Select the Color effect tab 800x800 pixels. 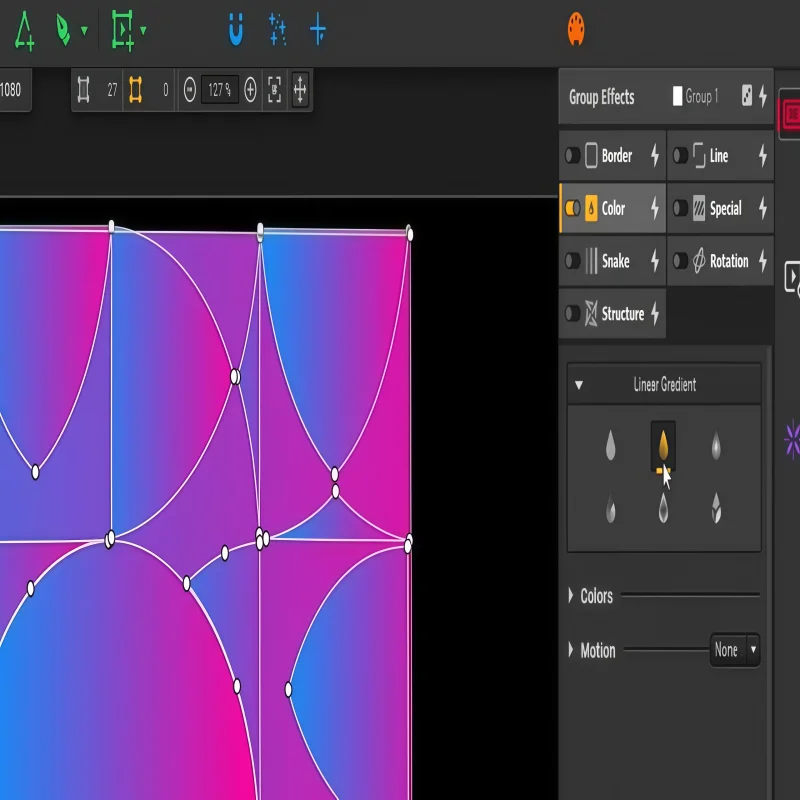pos(612,208)
